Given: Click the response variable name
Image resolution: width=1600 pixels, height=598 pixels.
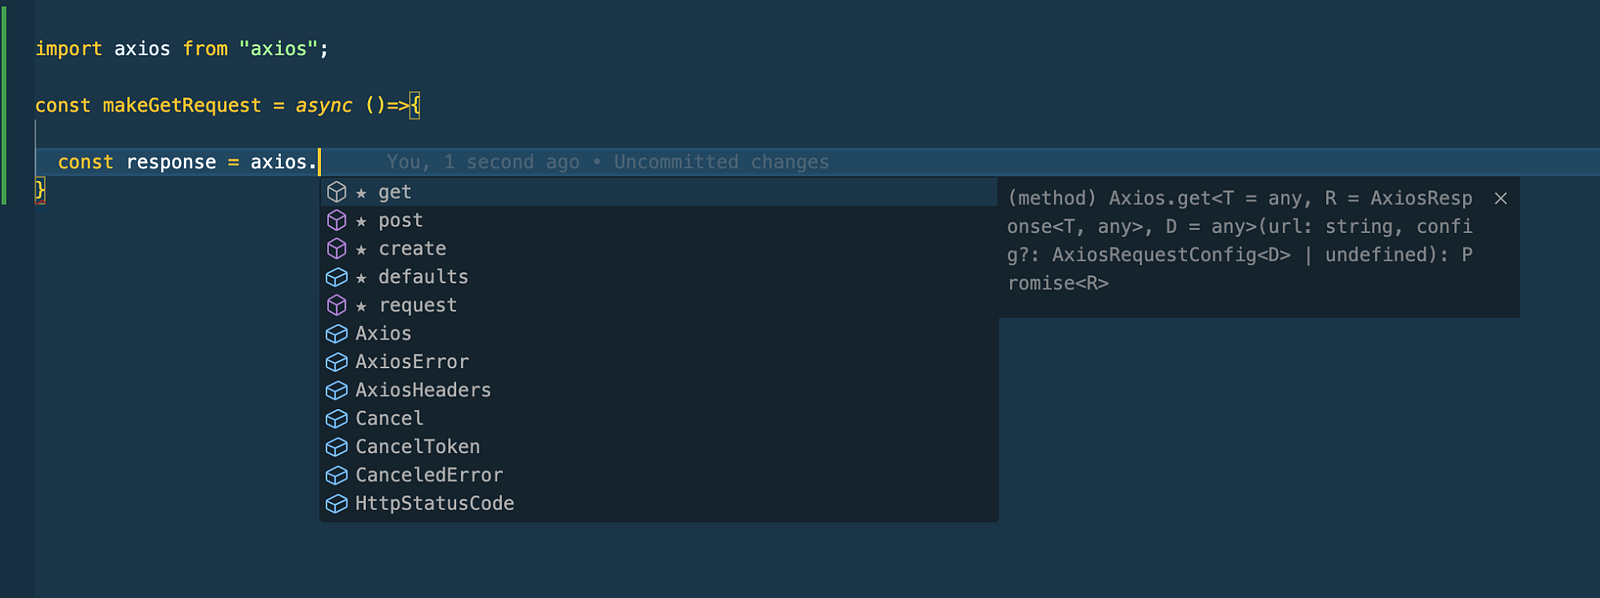Looking at the screenshot, I should (x=171, y=162).
